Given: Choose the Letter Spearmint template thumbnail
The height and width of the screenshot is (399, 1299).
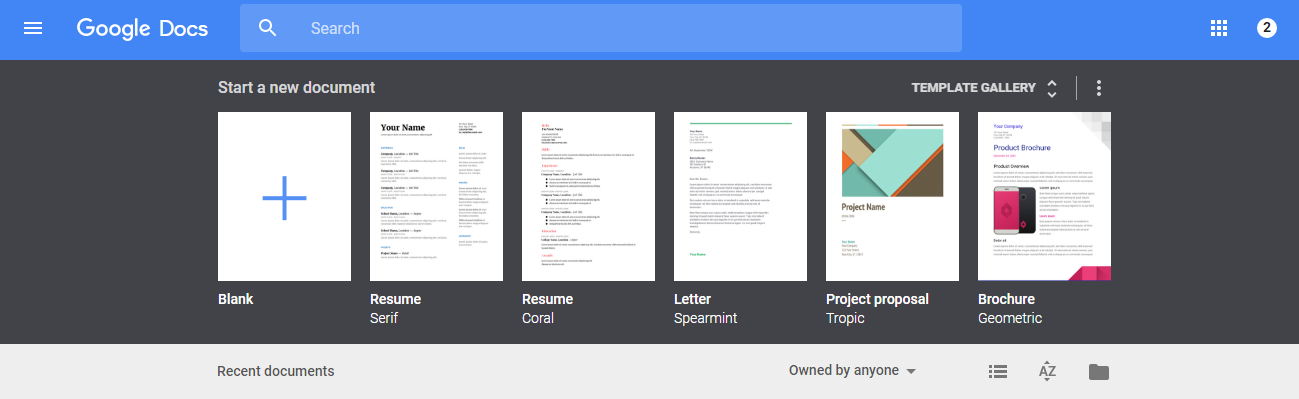Looking at the screenshot, I should coord(740,196).
